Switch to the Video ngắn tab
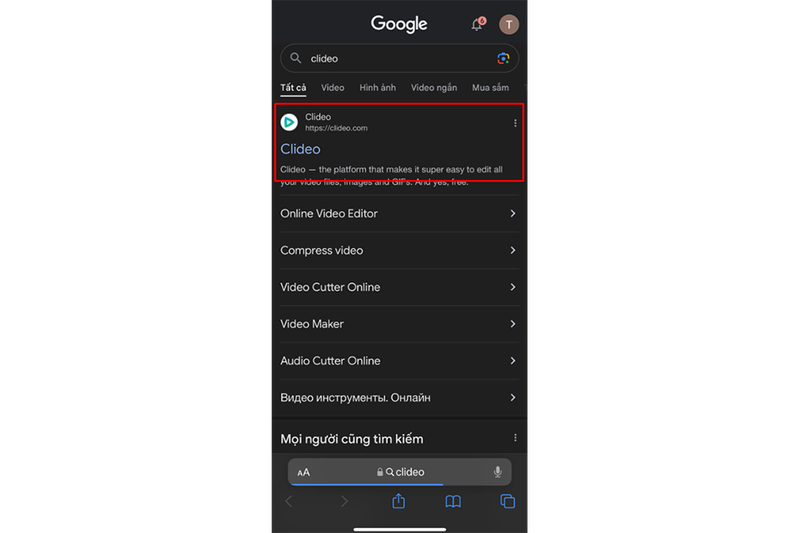800x533 pixels. (x=434, y=88)
